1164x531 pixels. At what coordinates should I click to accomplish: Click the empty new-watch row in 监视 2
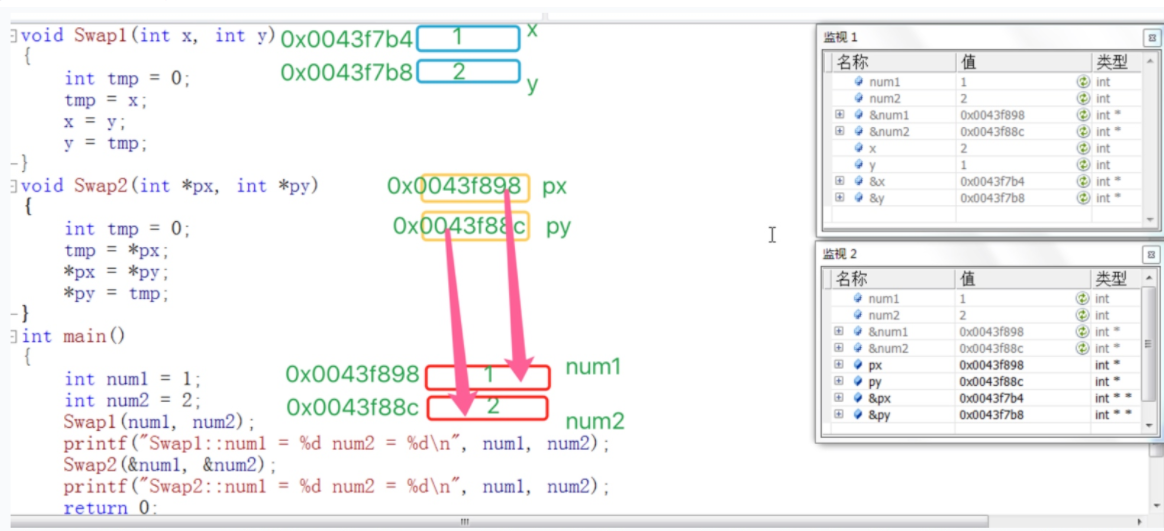click(x=983, y=431)
